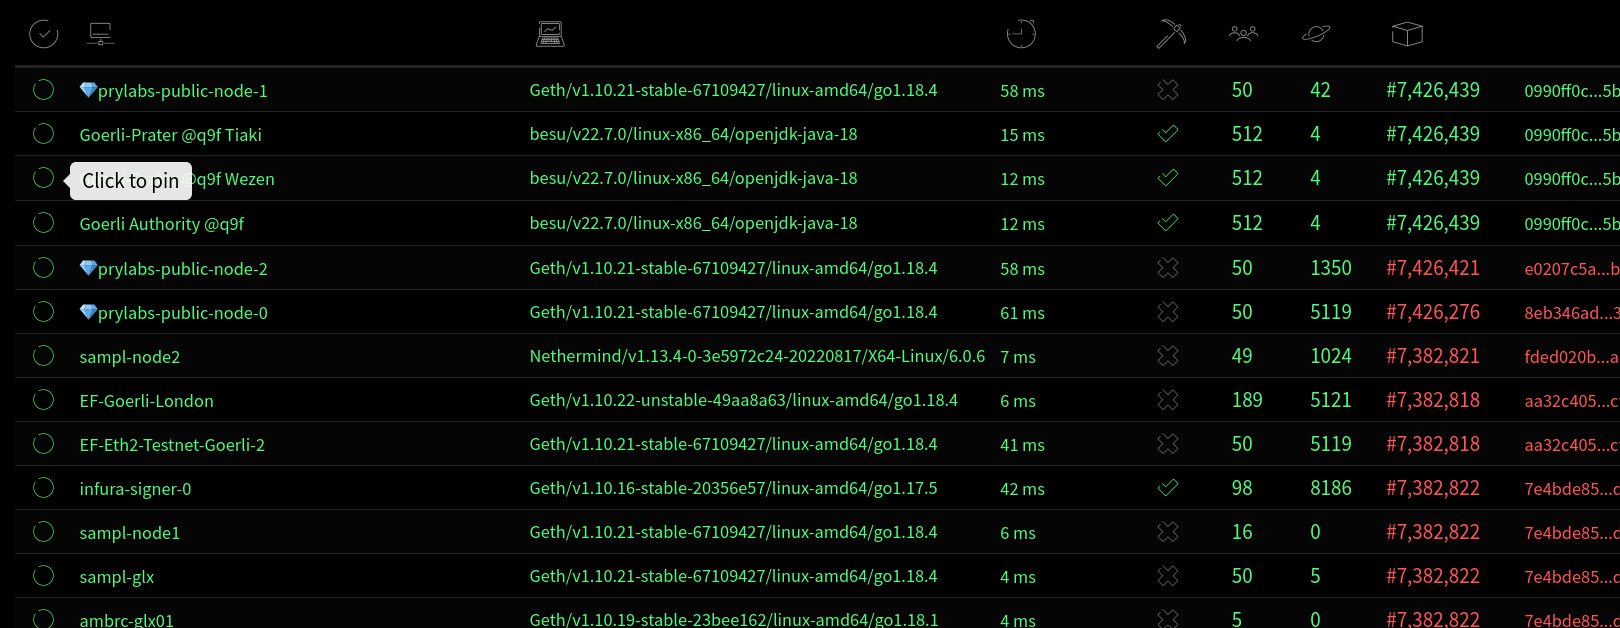The image size is (1620, 628).
Task: Click mining checkmark in Goerli Authority @q9f row
Action: (1167, 223)
